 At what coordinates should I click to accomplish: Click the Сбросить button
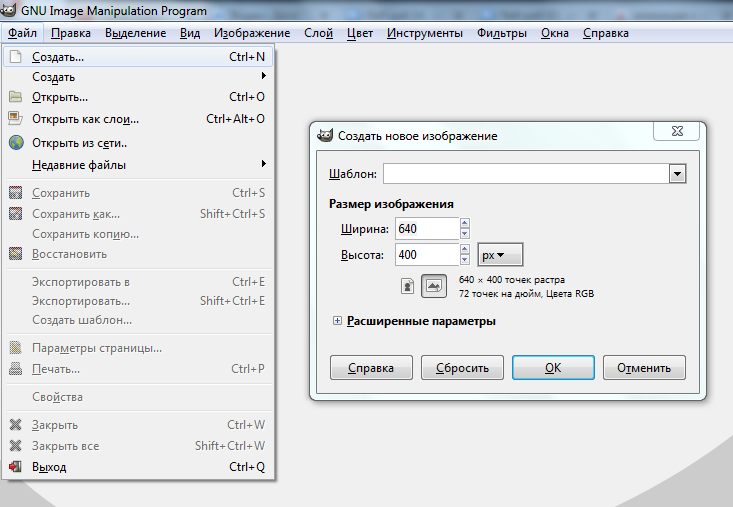(462, 368)
